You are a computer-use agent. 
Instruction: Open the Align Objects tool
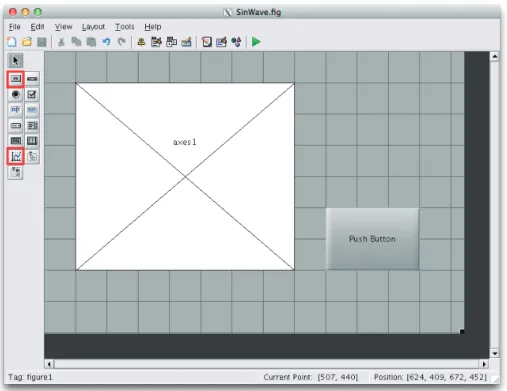click(141, 42)
